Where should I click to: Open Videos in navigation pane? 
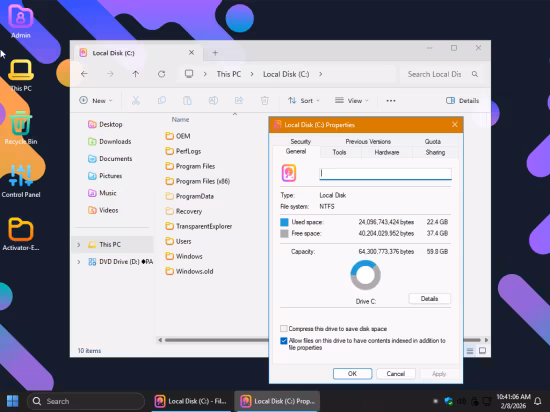pos(103,210)
